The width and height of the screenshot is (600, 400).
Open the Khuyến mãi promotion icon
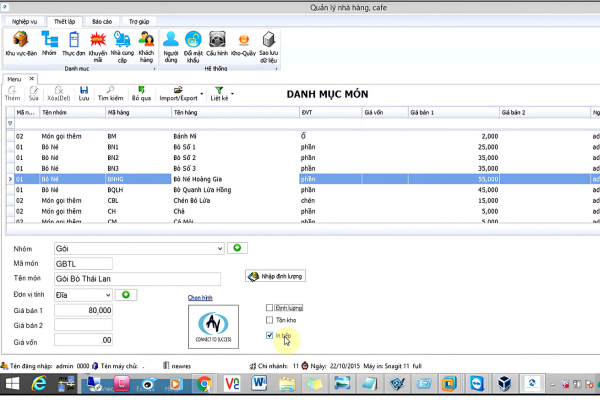coord(98,47)
